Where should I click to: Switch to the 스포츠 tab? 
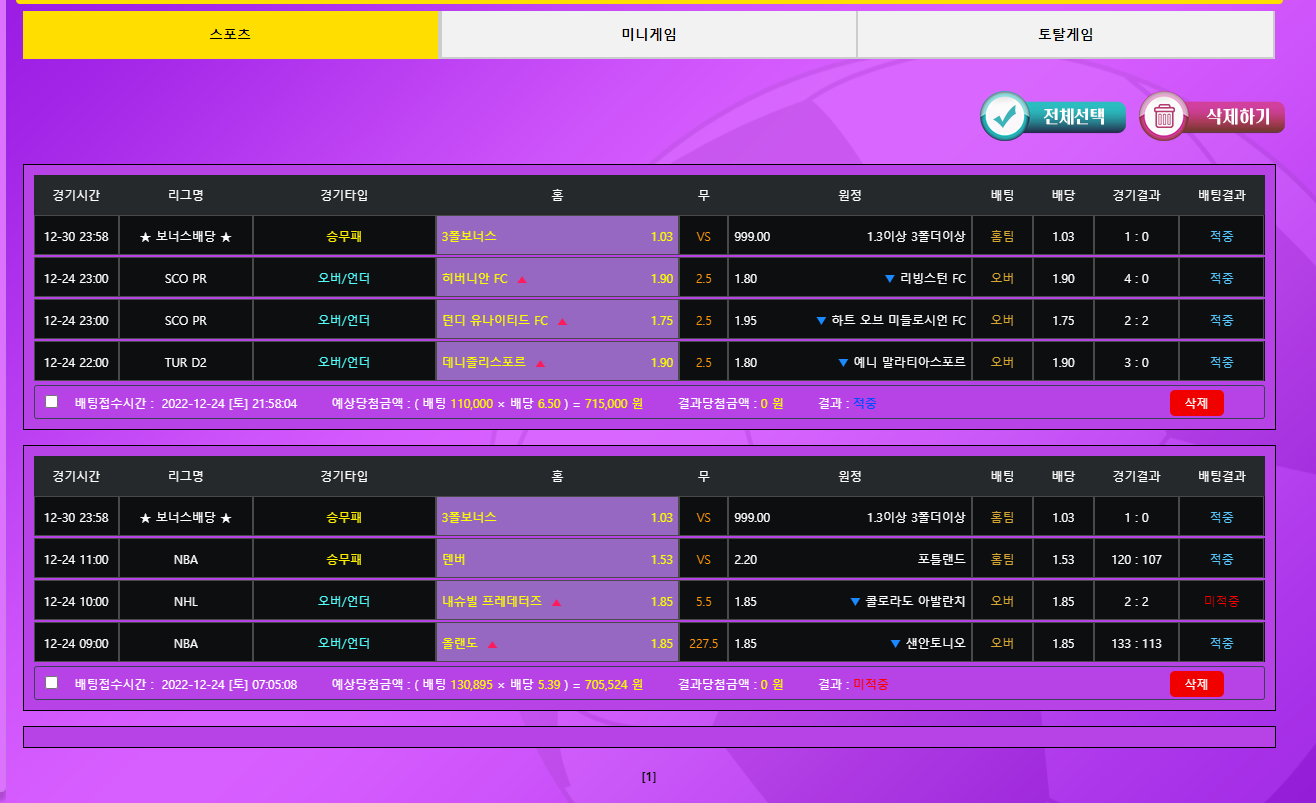[x=230, y=35]
